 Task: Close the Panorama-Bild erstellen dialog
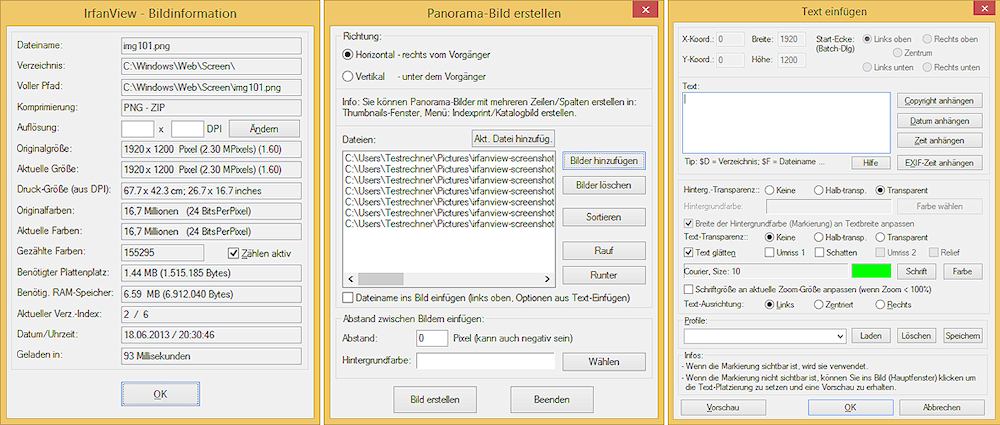pos(644,9)
